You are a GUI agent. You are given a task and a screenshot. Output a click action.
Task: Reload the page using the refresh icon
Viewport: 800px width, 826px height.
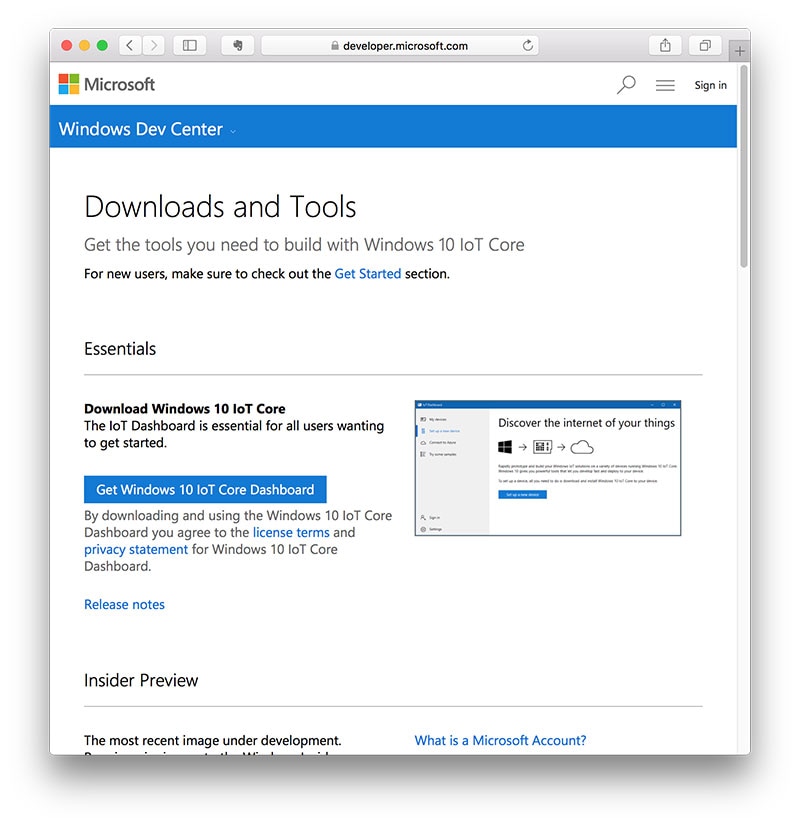click(x=527, y=44)
